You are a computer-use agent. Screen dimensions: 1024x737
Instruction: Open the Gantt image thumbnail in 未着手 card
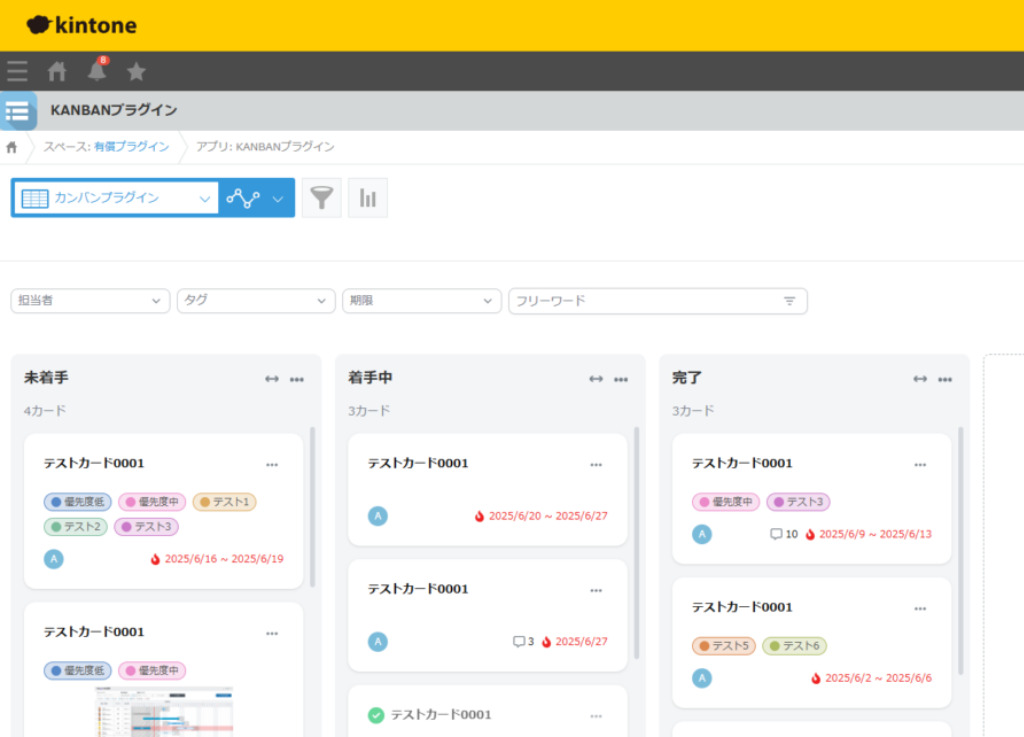point(164,712)
